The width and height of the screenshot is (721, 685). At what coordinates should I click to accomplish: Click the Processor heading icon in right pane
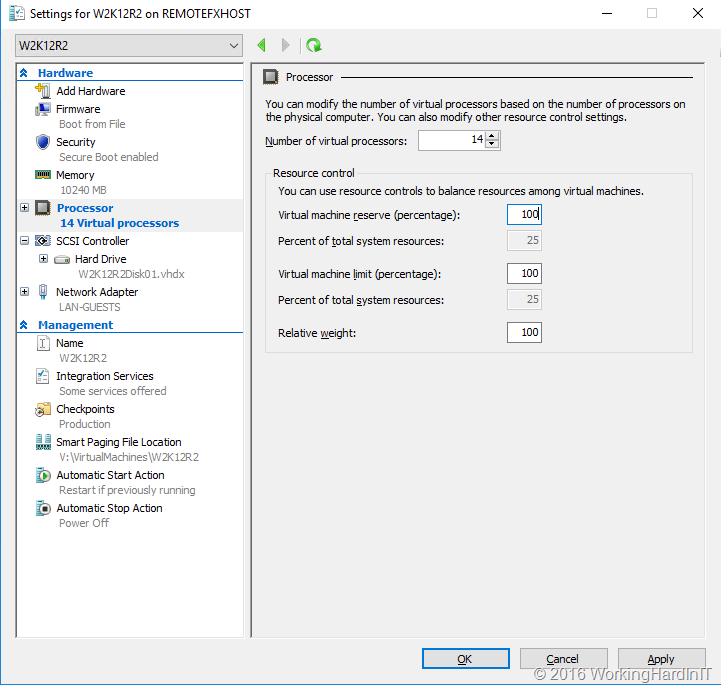270,77
